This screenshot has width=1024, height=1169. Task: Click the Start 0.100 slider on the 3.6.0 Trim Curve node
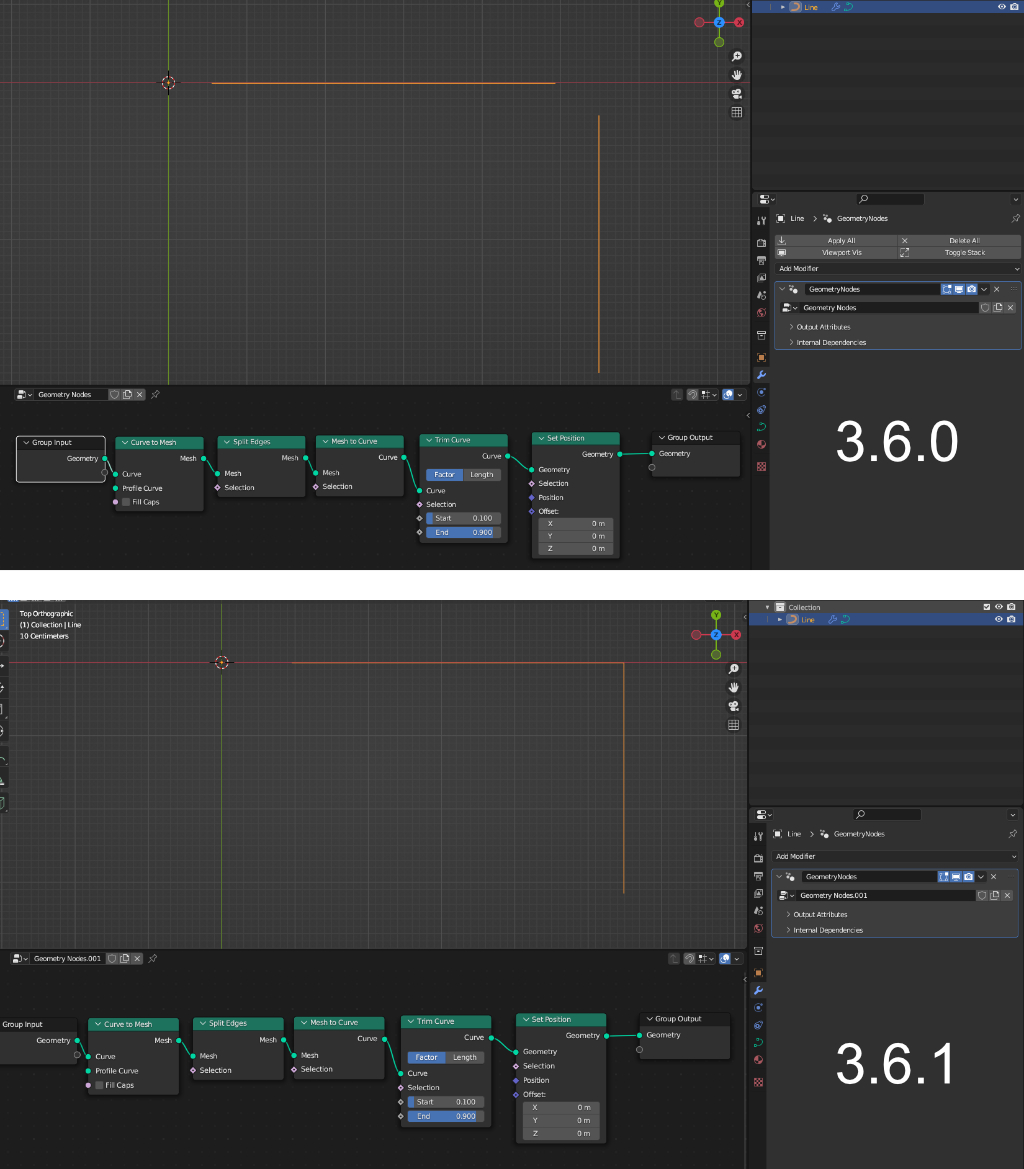coord(463,518)
